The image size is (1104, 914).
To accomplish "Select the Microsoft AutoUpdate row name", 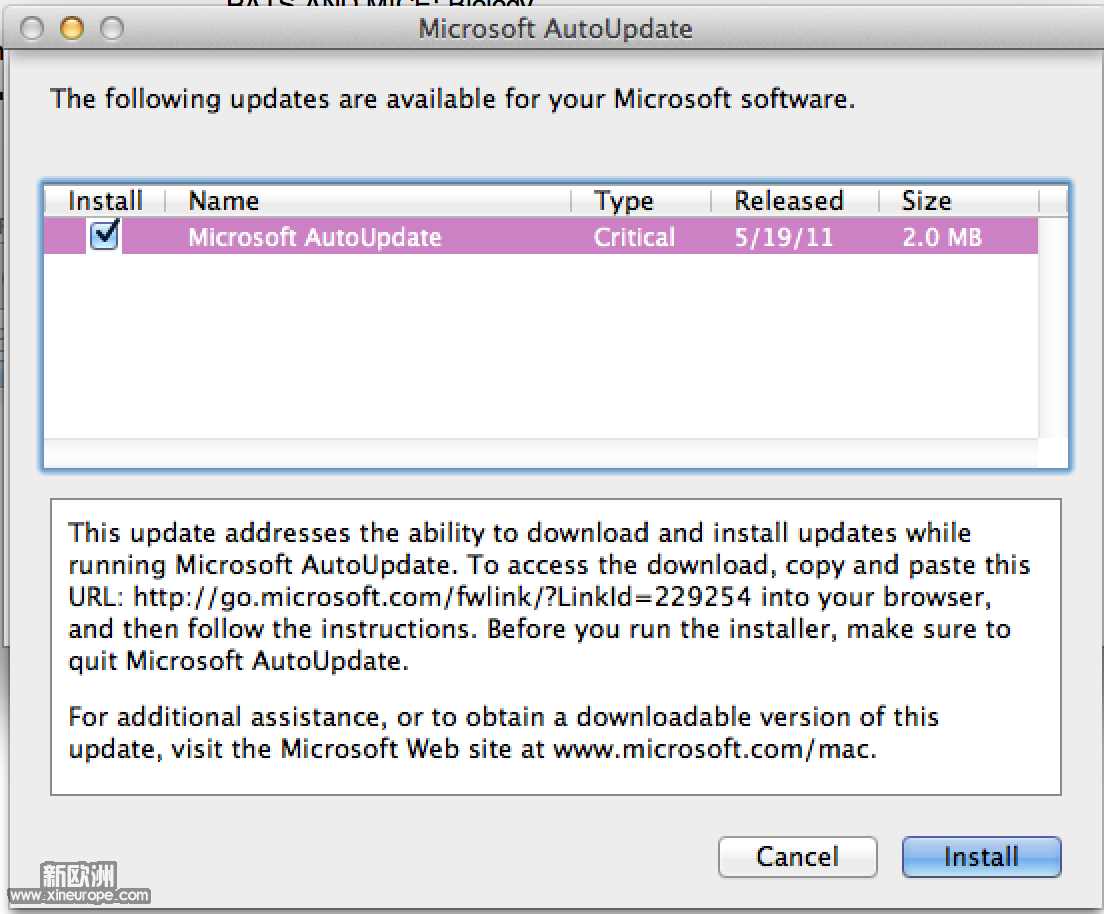I will [315, 237].
